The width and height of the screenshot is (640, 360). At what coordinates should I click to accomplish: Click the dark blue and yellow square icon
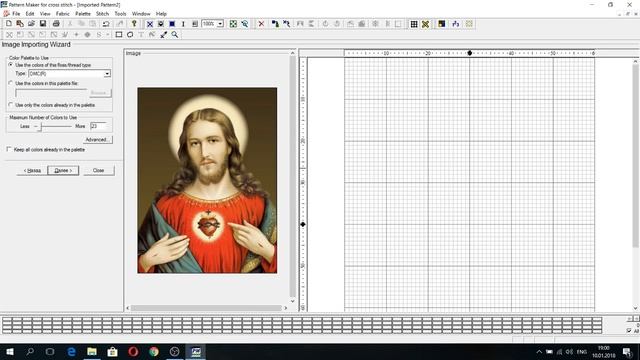tap(442, 24)
